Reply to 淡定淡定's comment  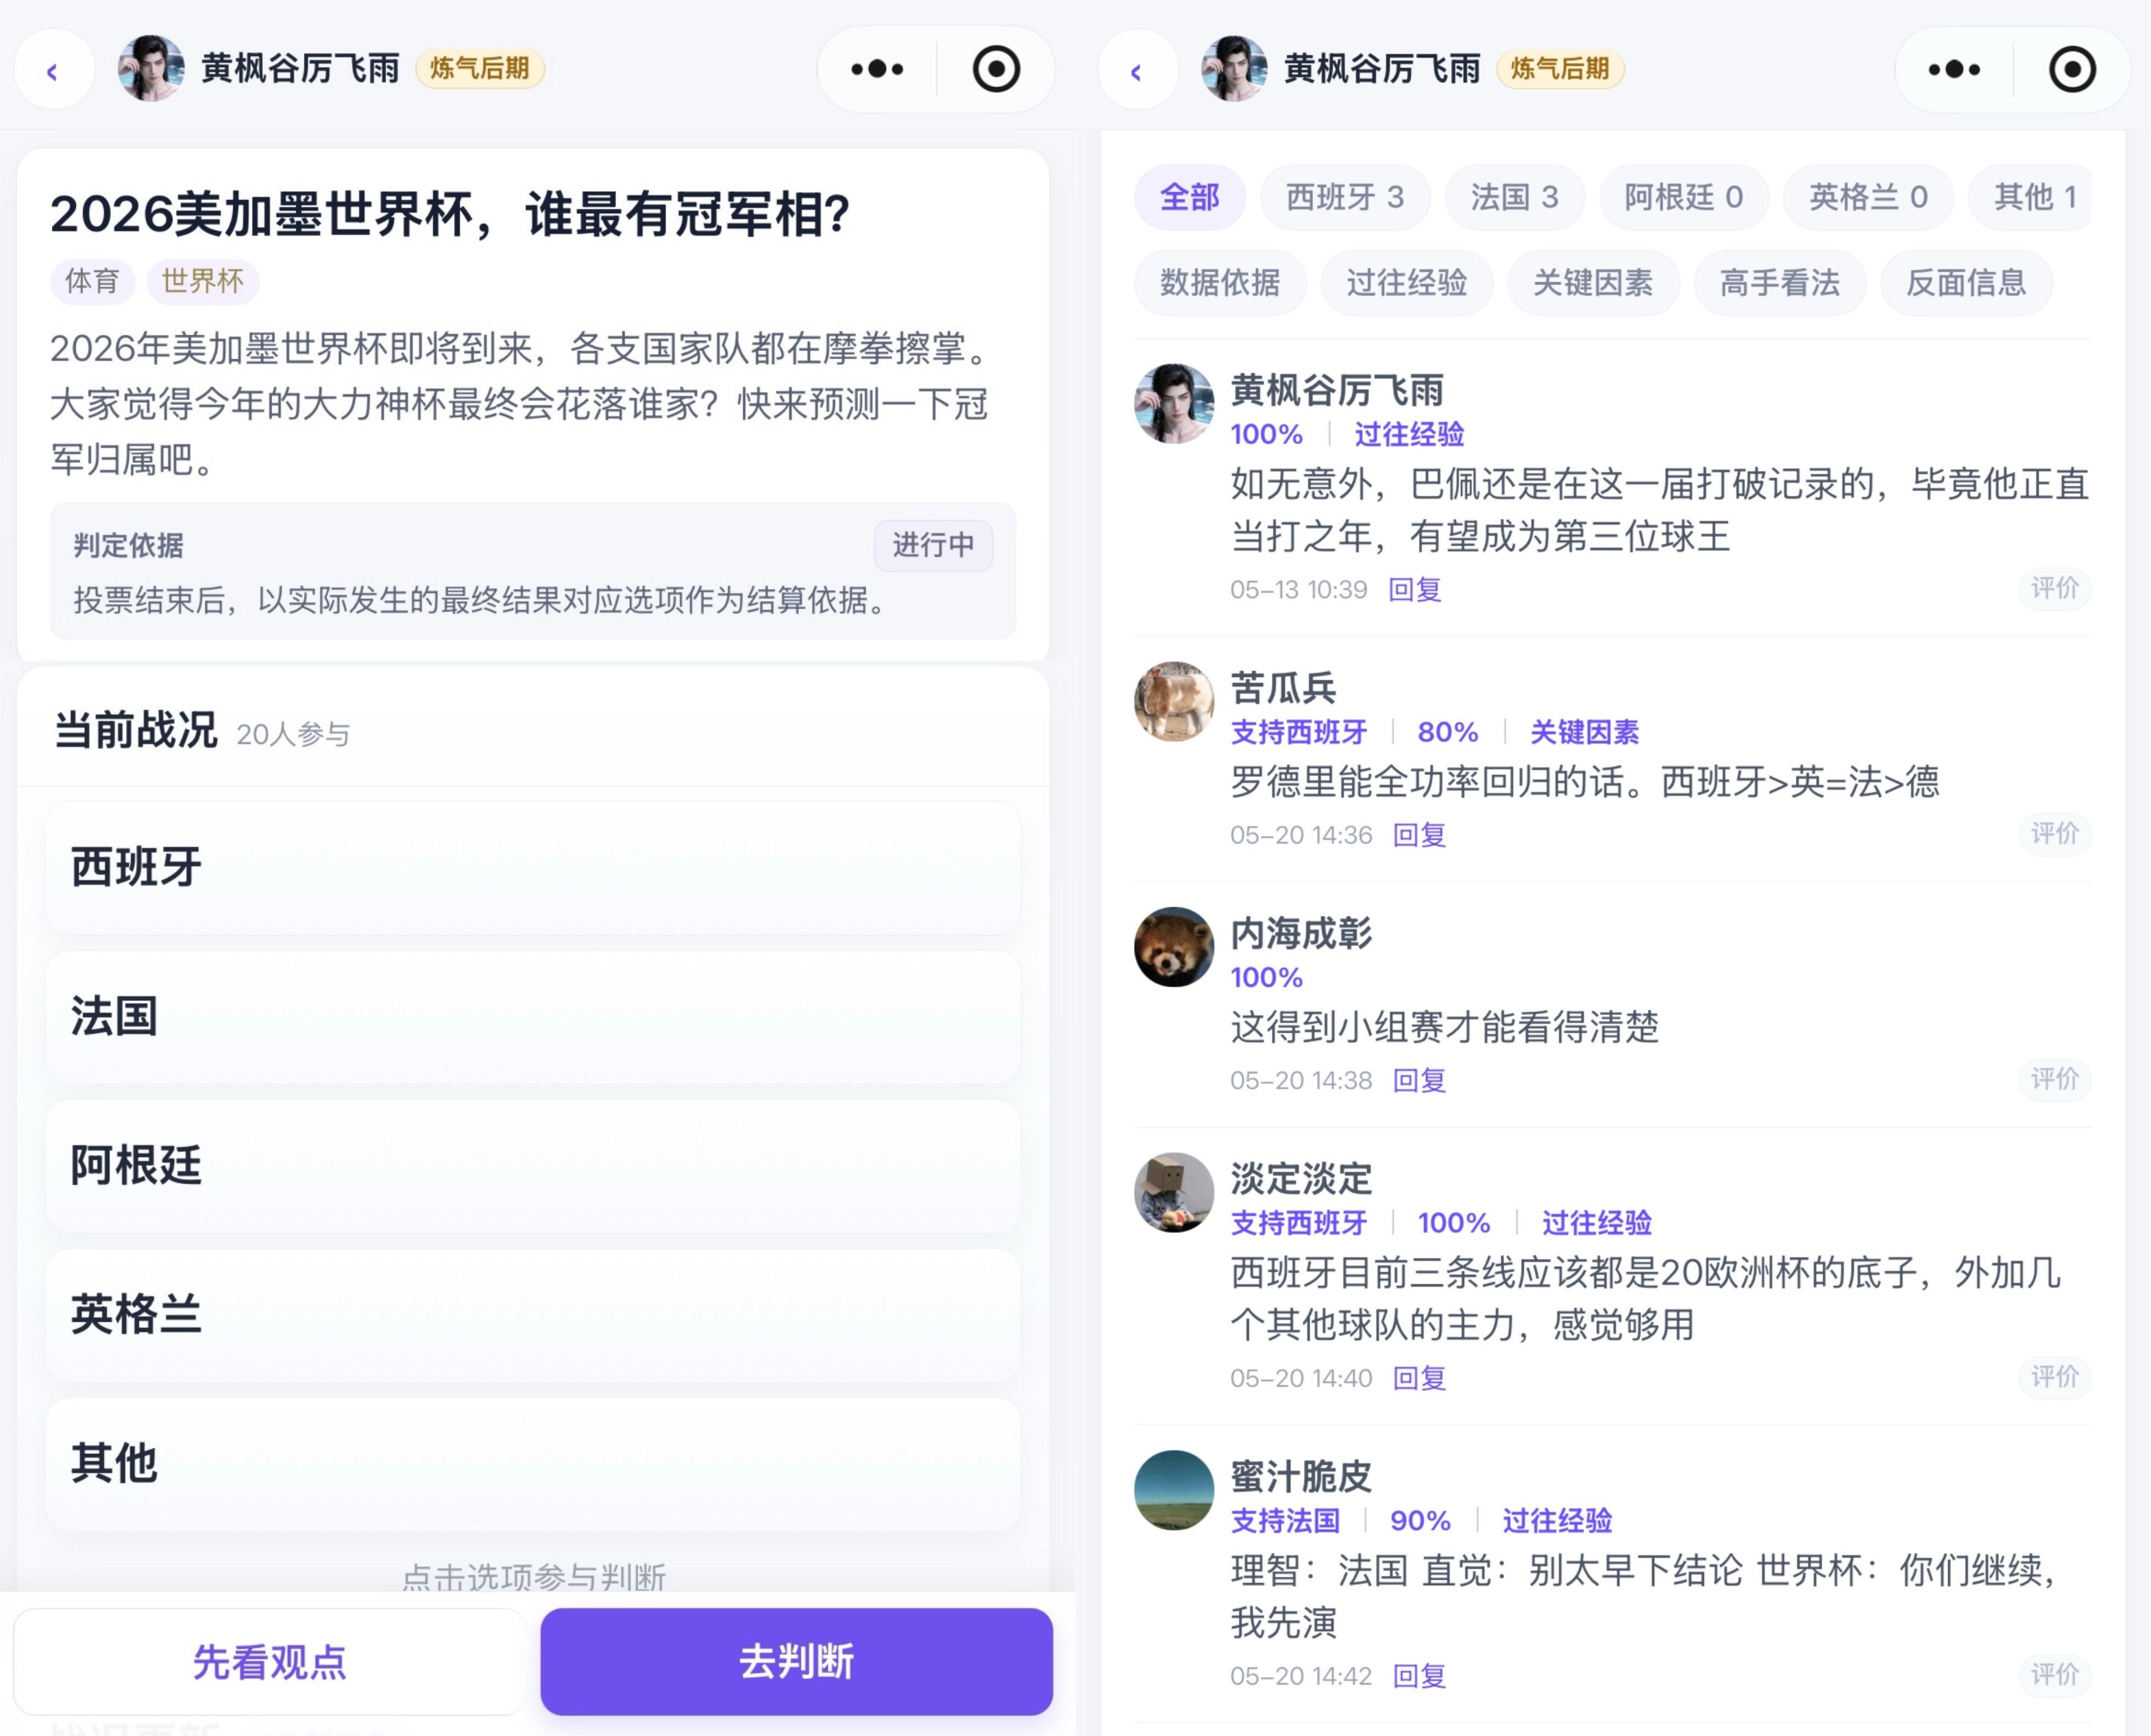click(1420, 1378)
